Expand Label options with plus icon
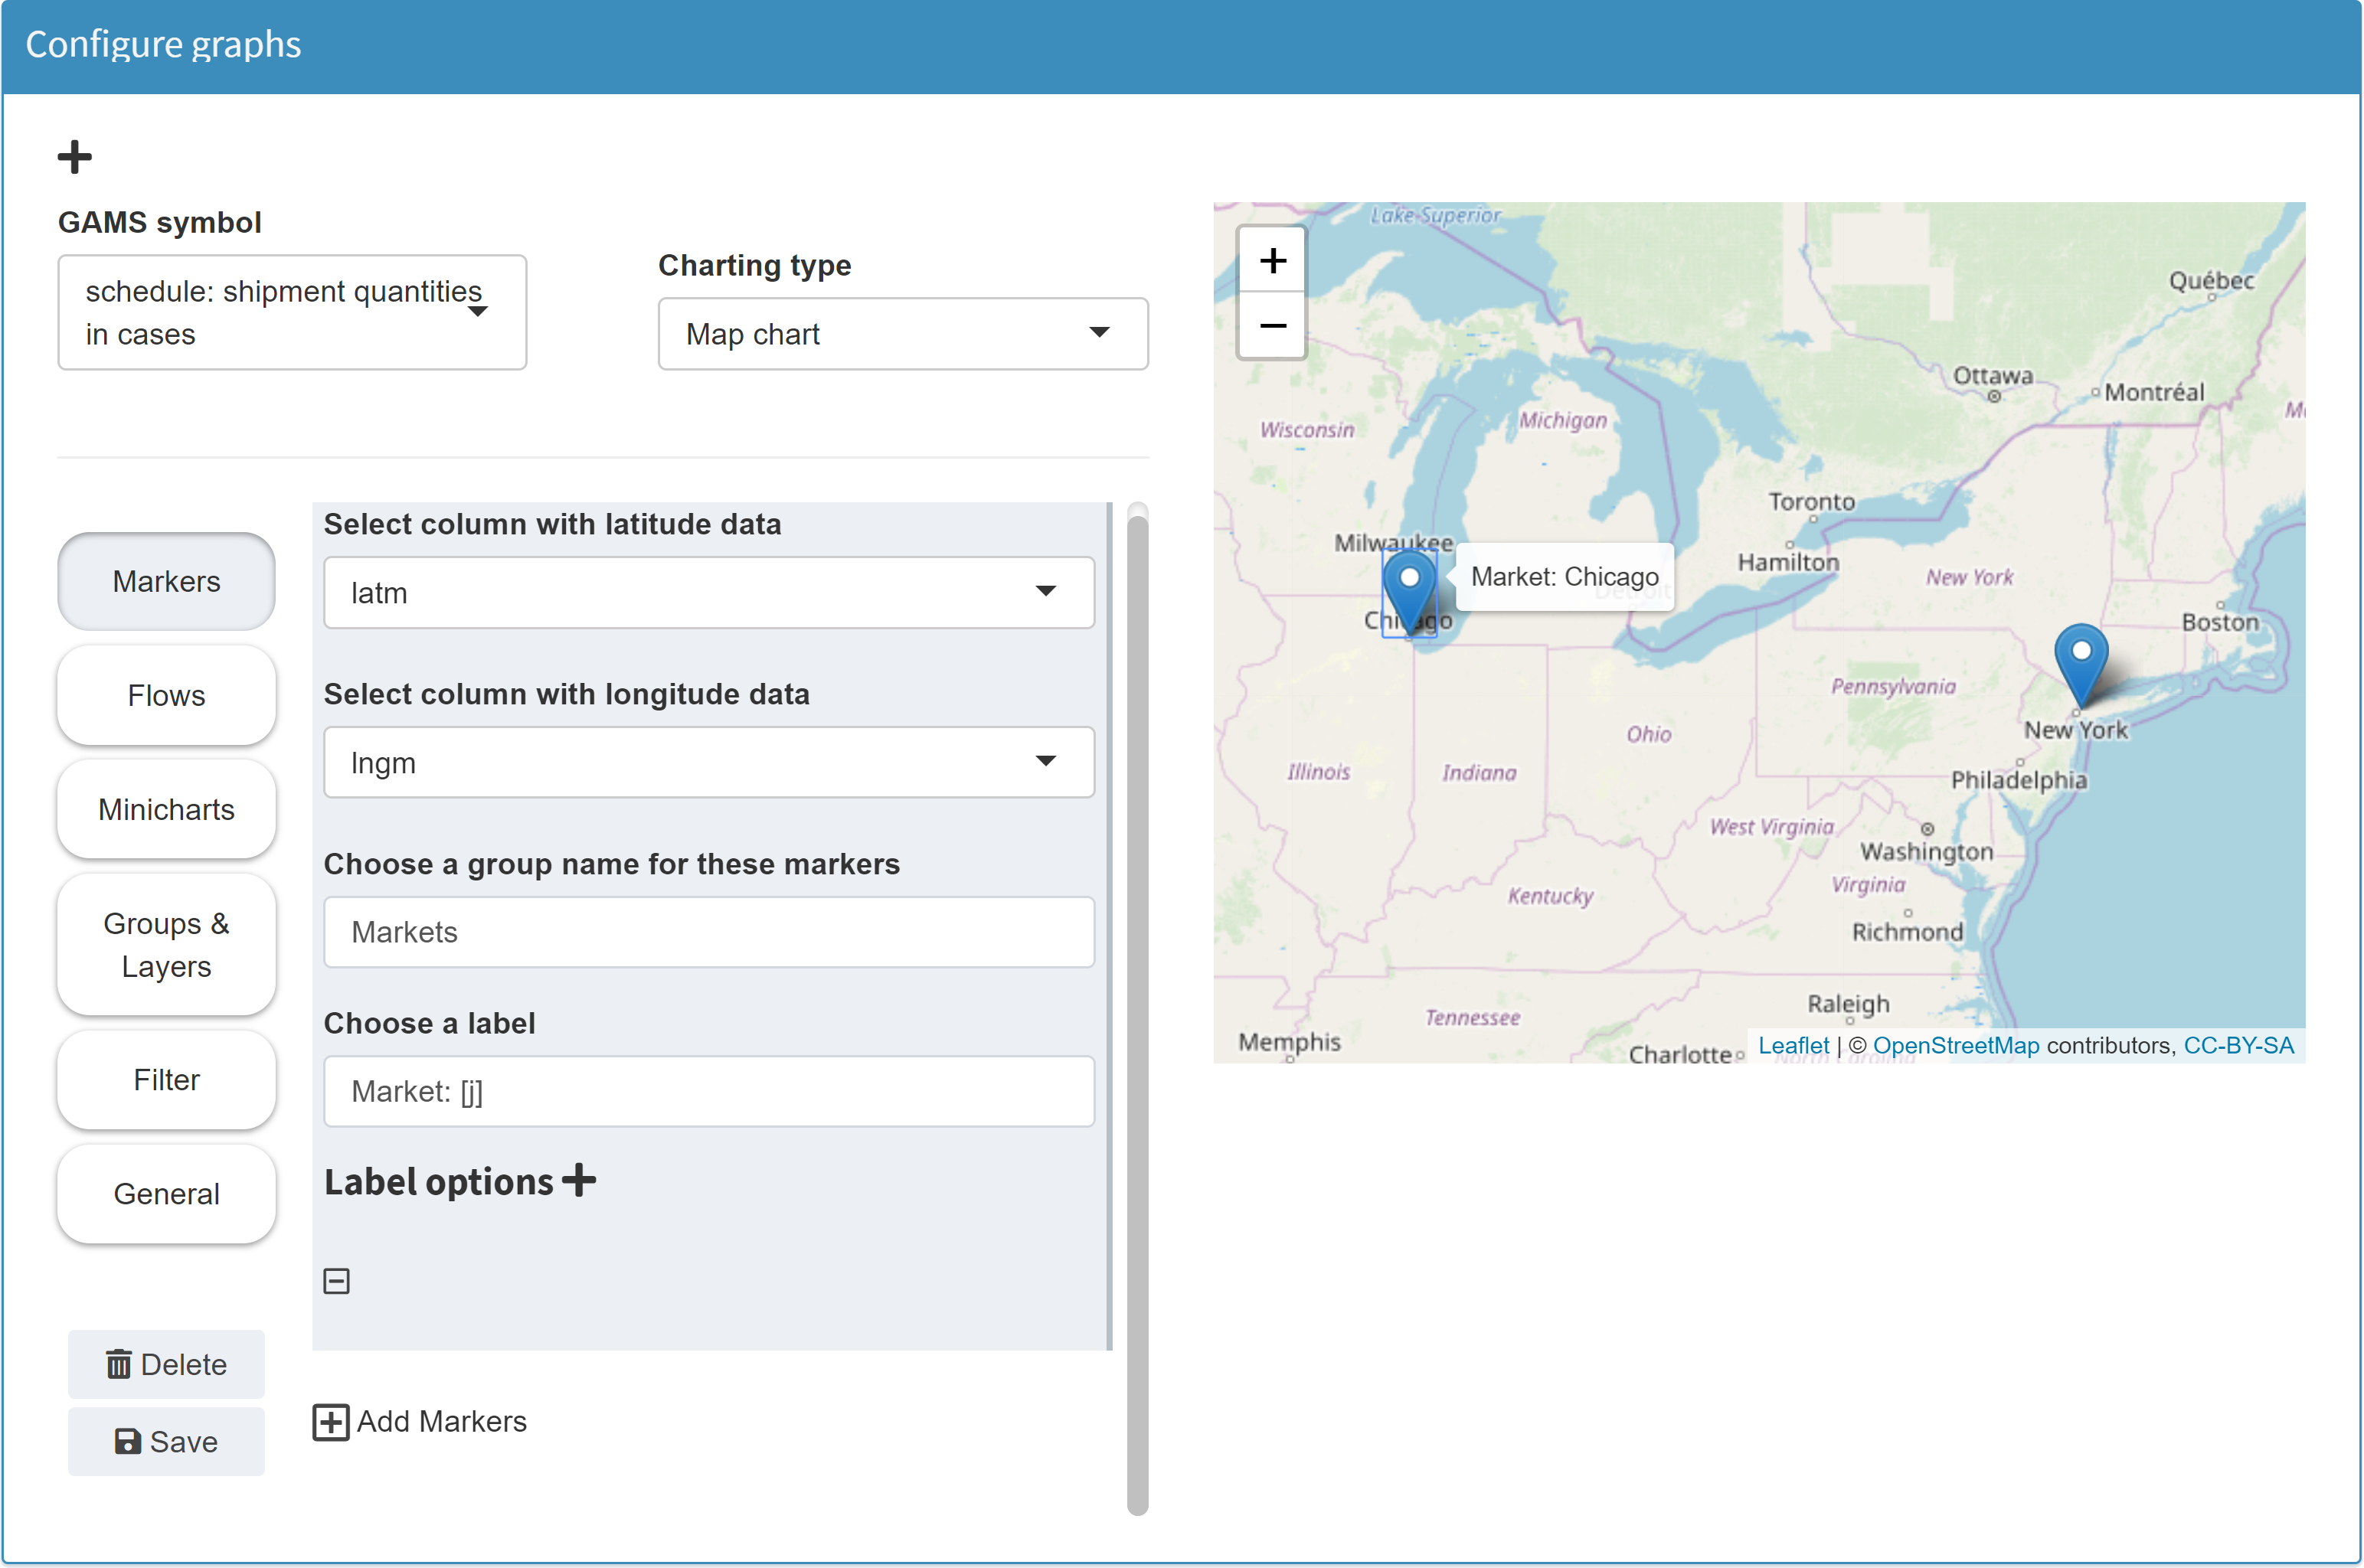Viewport: 2364px width, 1568px height. point(579,1181)
